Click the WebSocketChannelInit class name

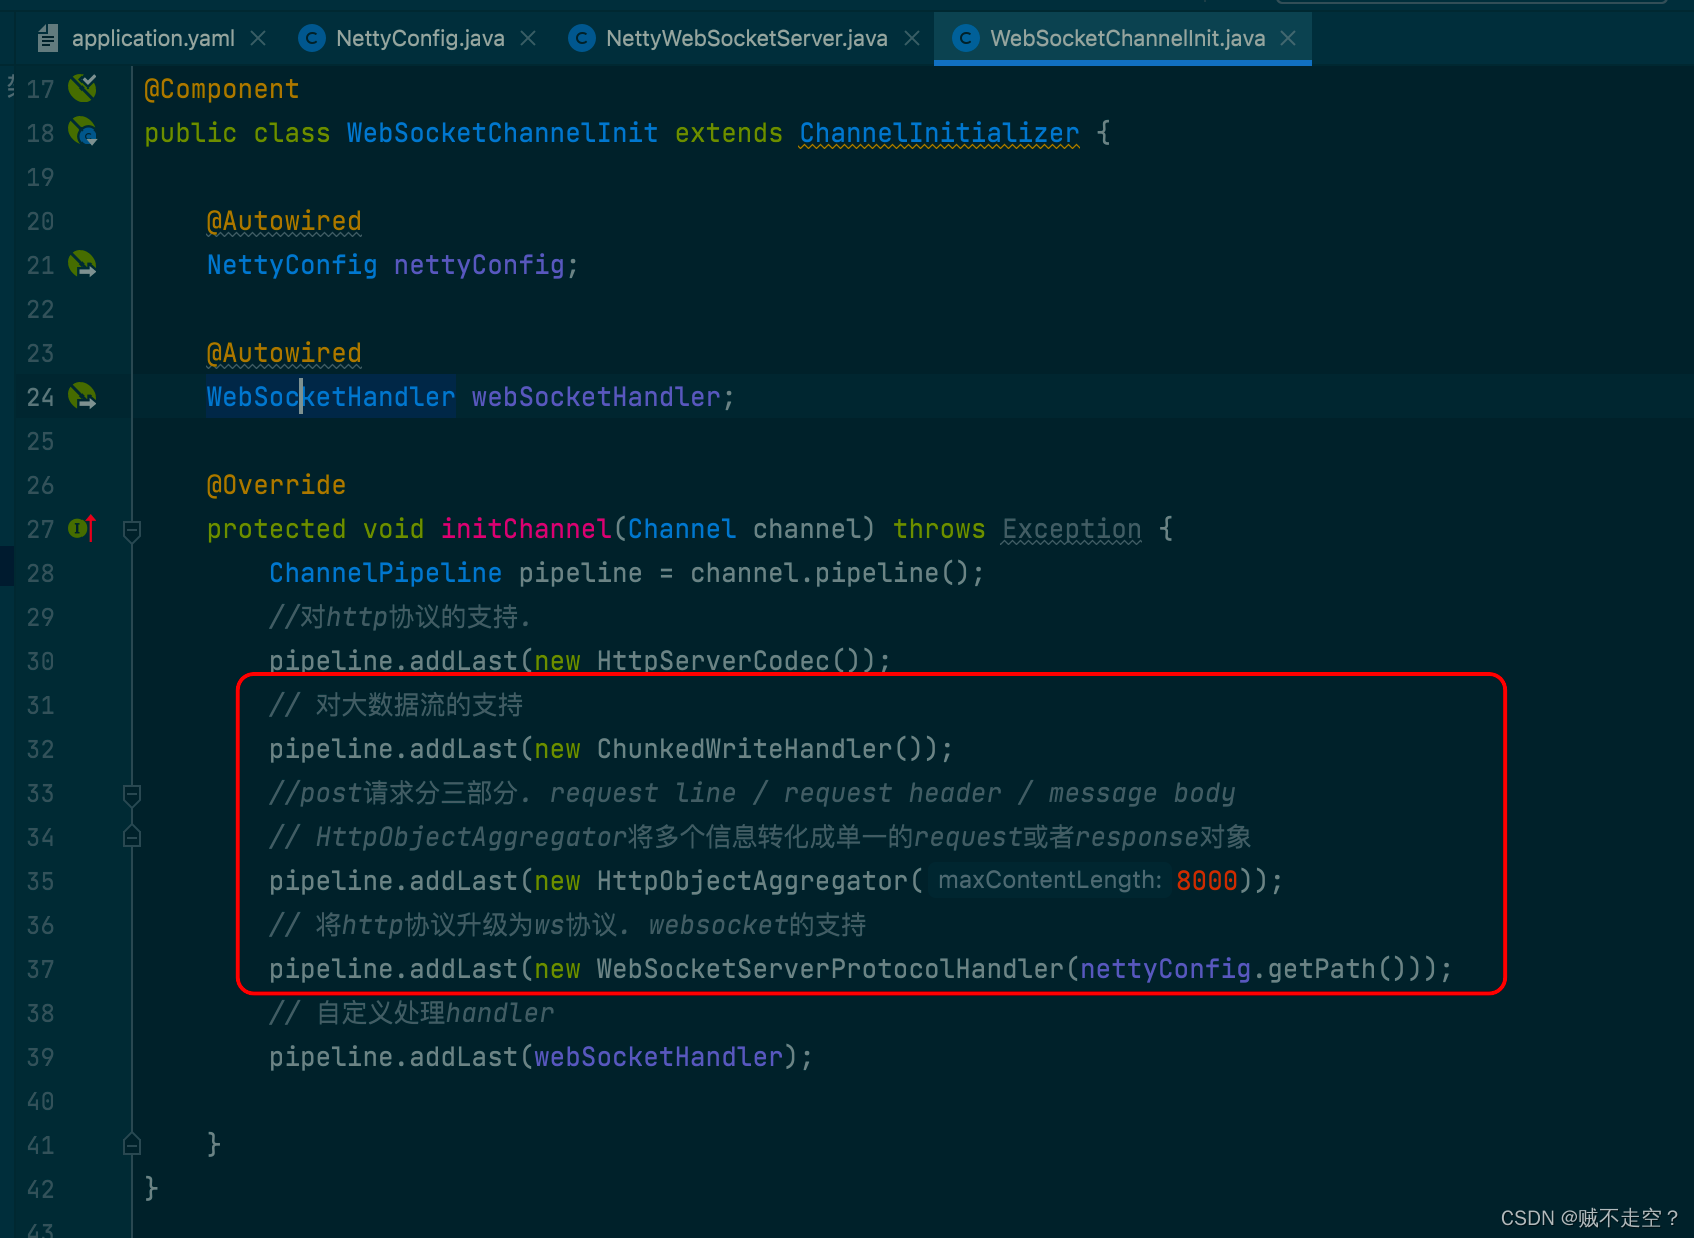tap(502, 133)
